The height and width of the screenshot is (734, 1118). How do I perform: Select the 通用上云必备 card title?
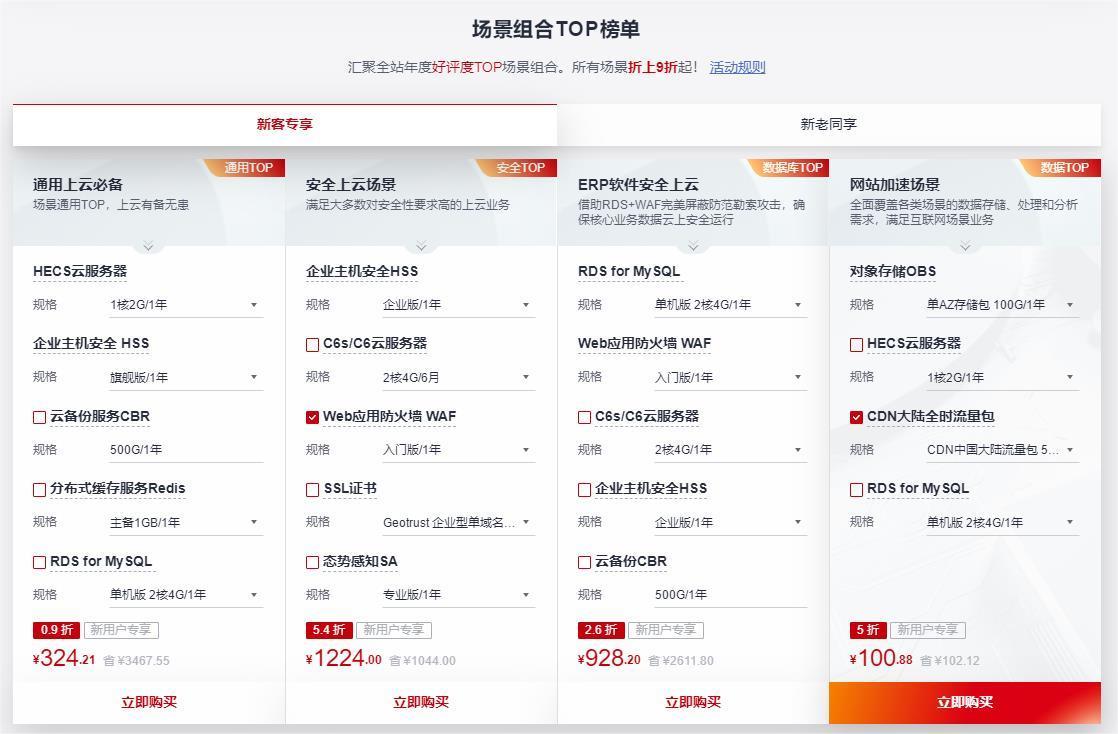pos(78,185)
